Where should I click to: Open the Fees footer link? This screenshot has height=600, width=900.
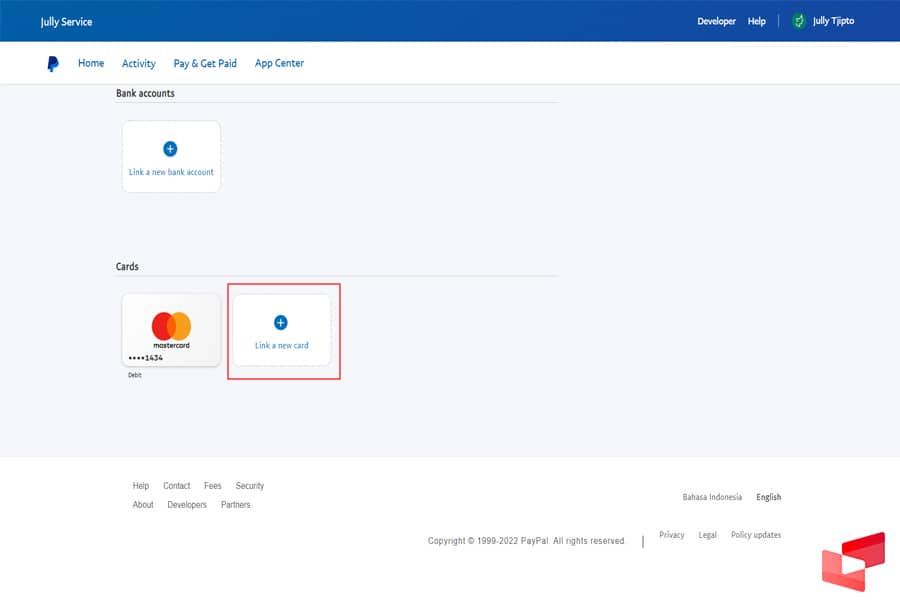tap(213, 486)
